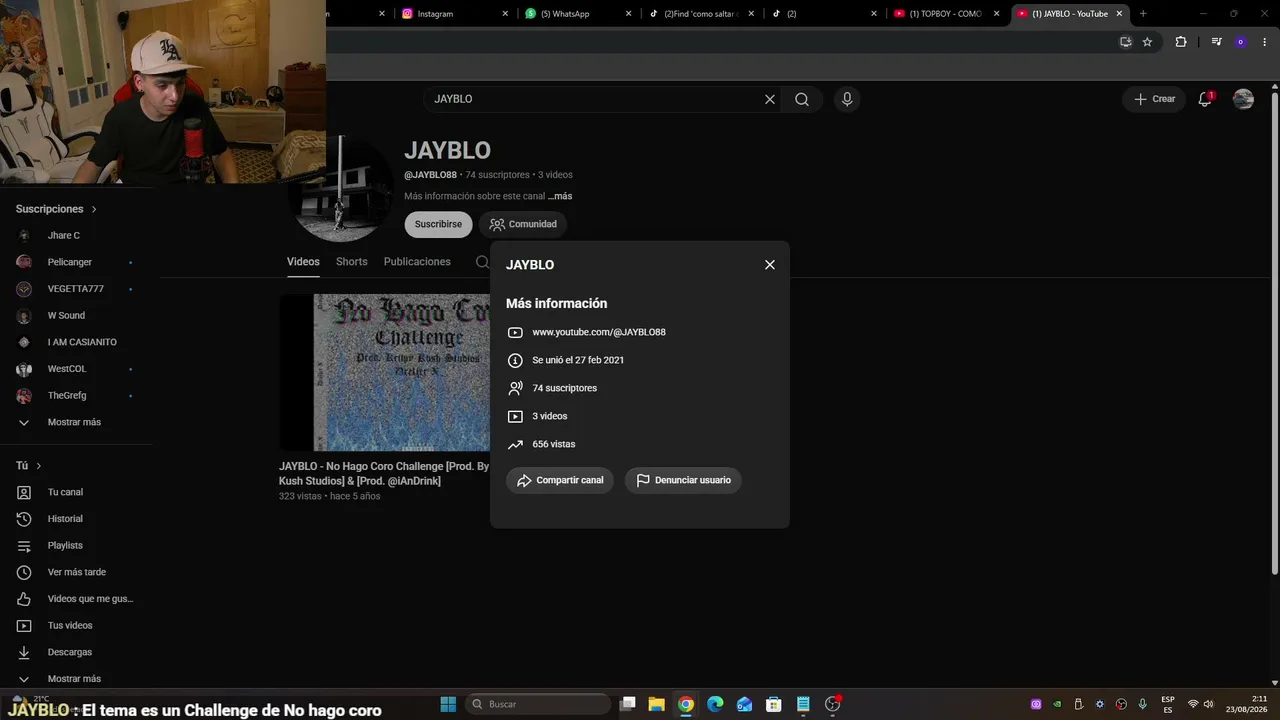
Task: Open the Comunidad button
Action: (x=523, y=224)
